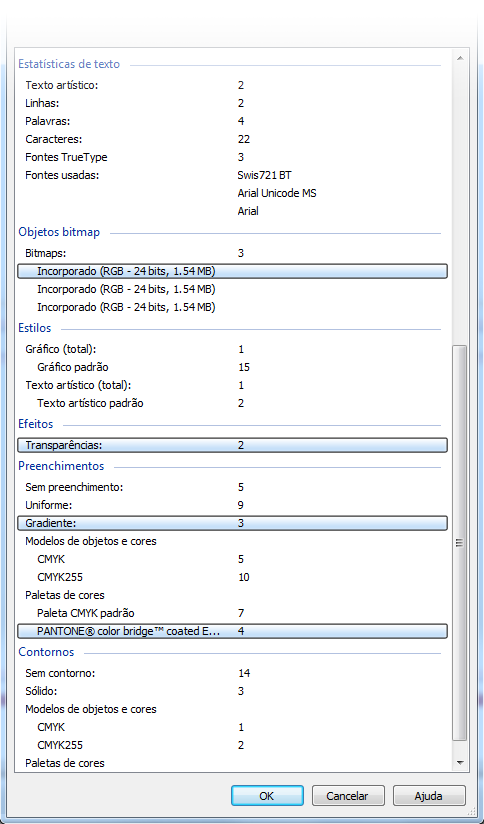This screenshot has width=484, height=824.
Task: Select the Transparências row under Efeitos
Action: coord(232,445)
